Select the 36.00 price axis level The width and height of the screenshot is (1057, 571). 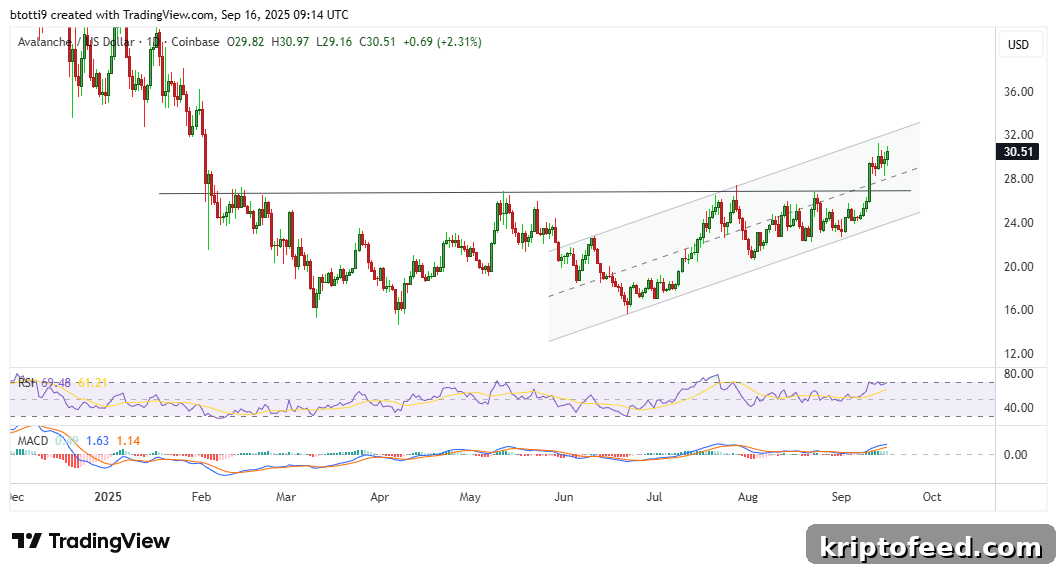(1019, 92)
